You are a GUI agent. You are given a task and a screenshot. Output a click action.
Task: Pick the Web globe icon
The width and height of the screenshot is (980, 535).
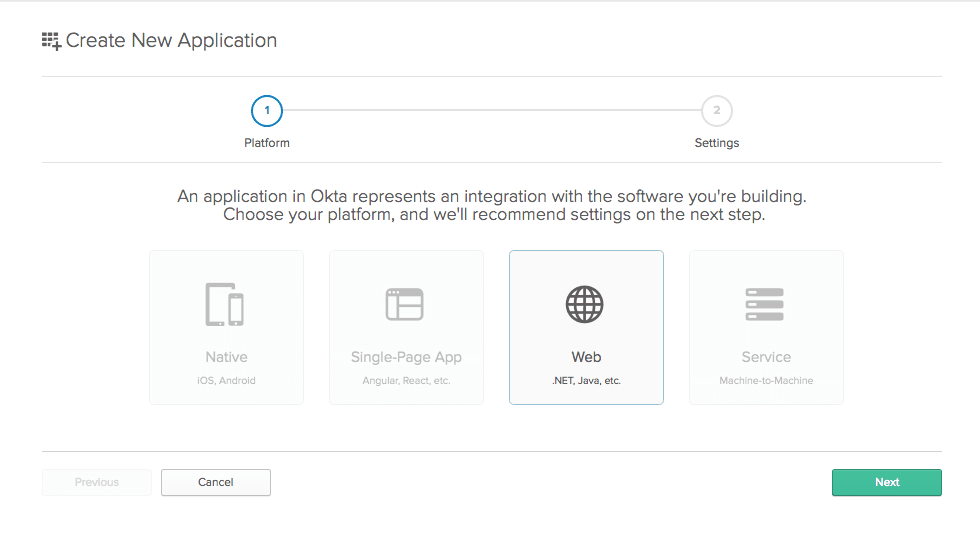584,304
